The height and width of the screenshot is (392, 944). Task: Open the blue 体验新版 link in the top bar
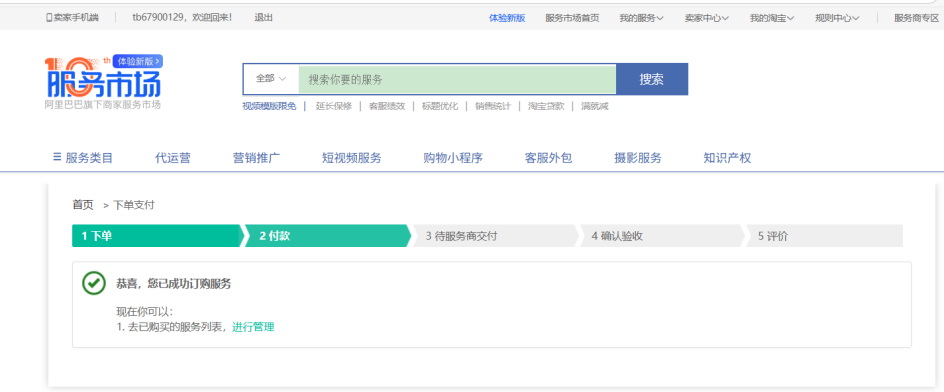pos(507,18)
